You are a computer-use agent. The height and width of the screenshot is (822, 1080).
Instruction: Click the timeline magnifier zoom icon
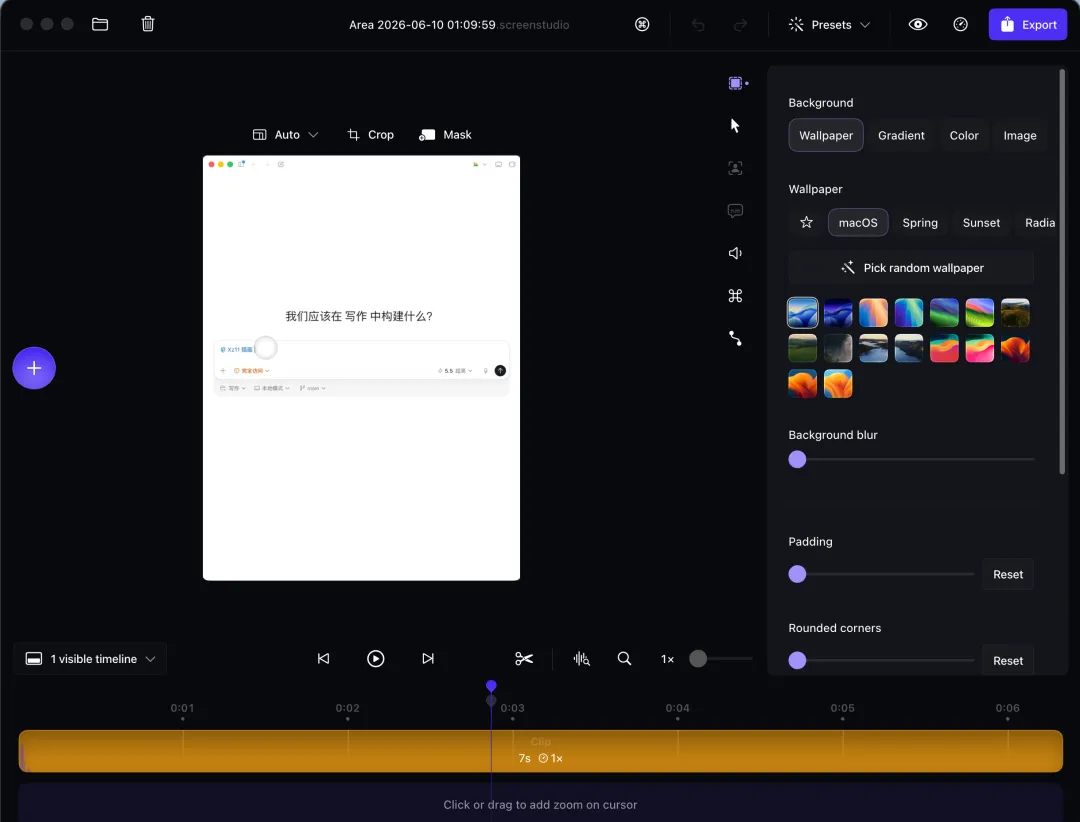click(624, 659)
